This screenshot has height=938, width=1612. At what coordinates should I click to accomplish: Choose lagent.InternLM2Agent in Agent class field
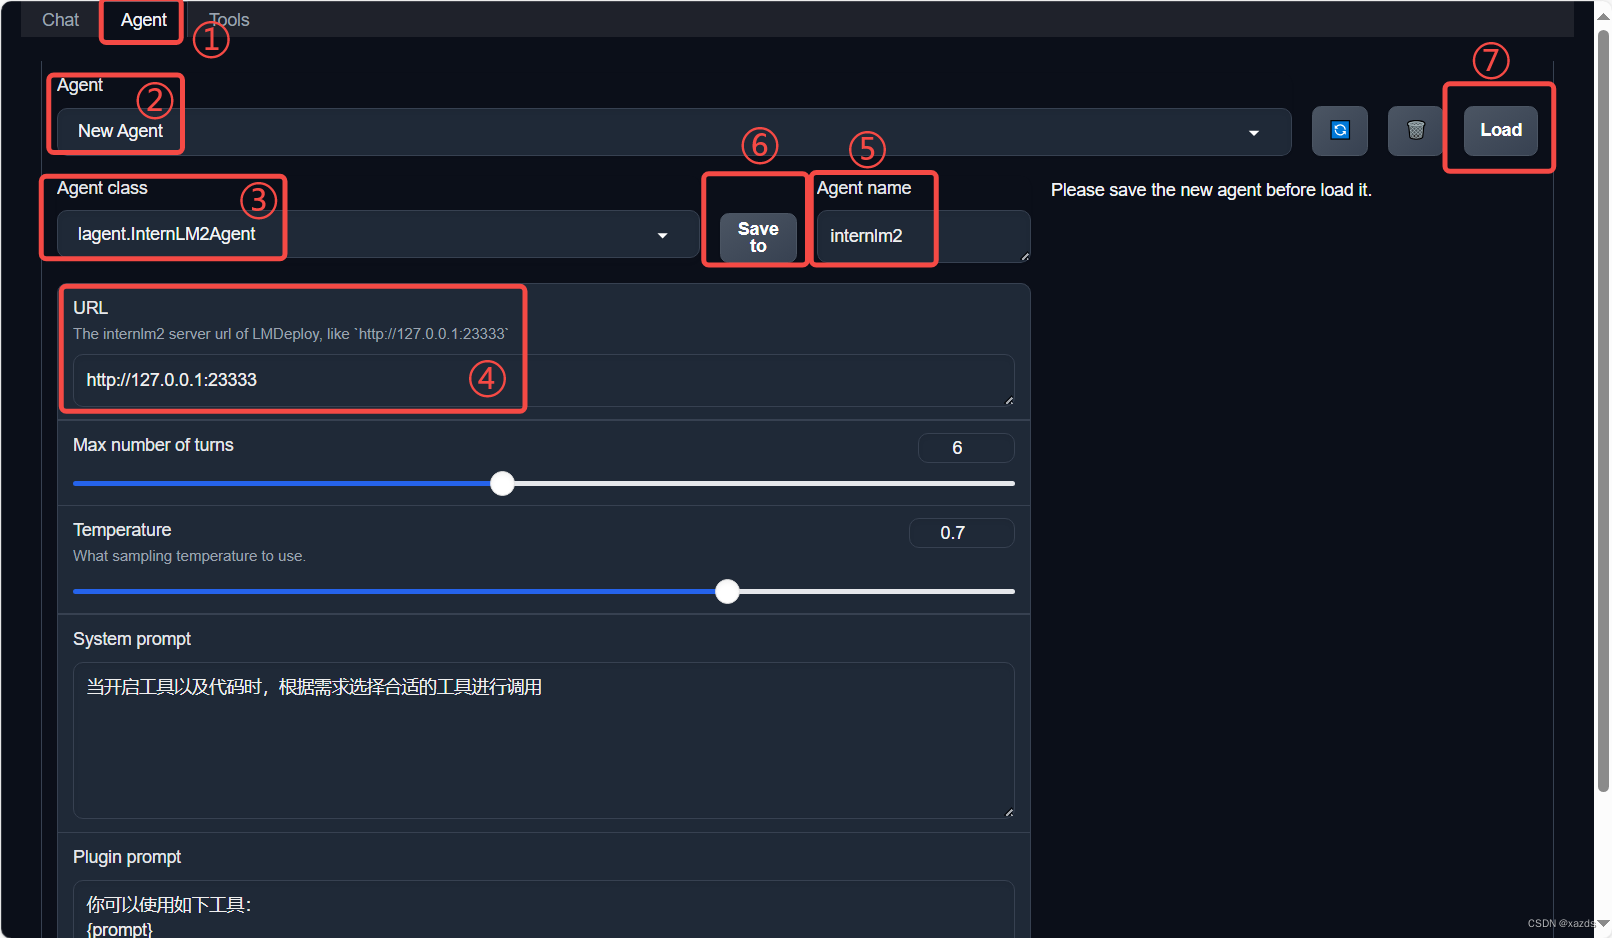377,234
